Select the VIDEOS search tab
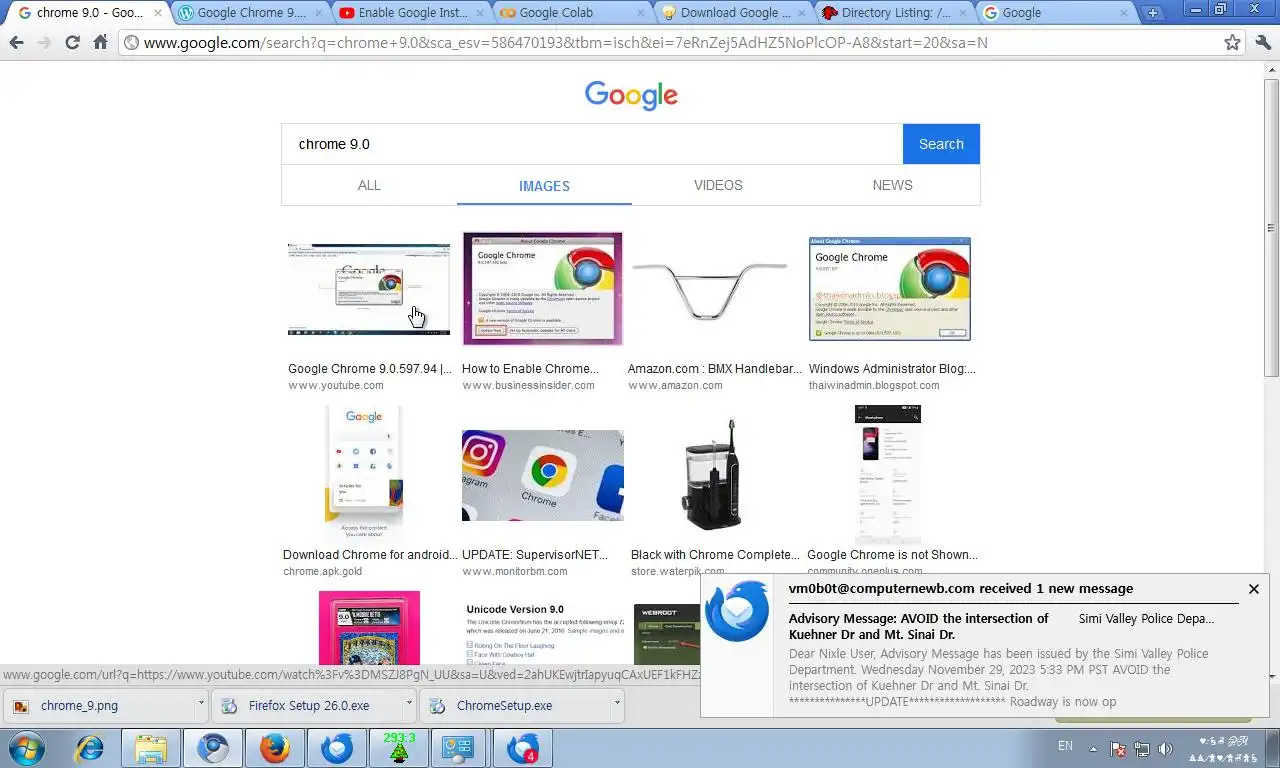 [x=718, y=185]
